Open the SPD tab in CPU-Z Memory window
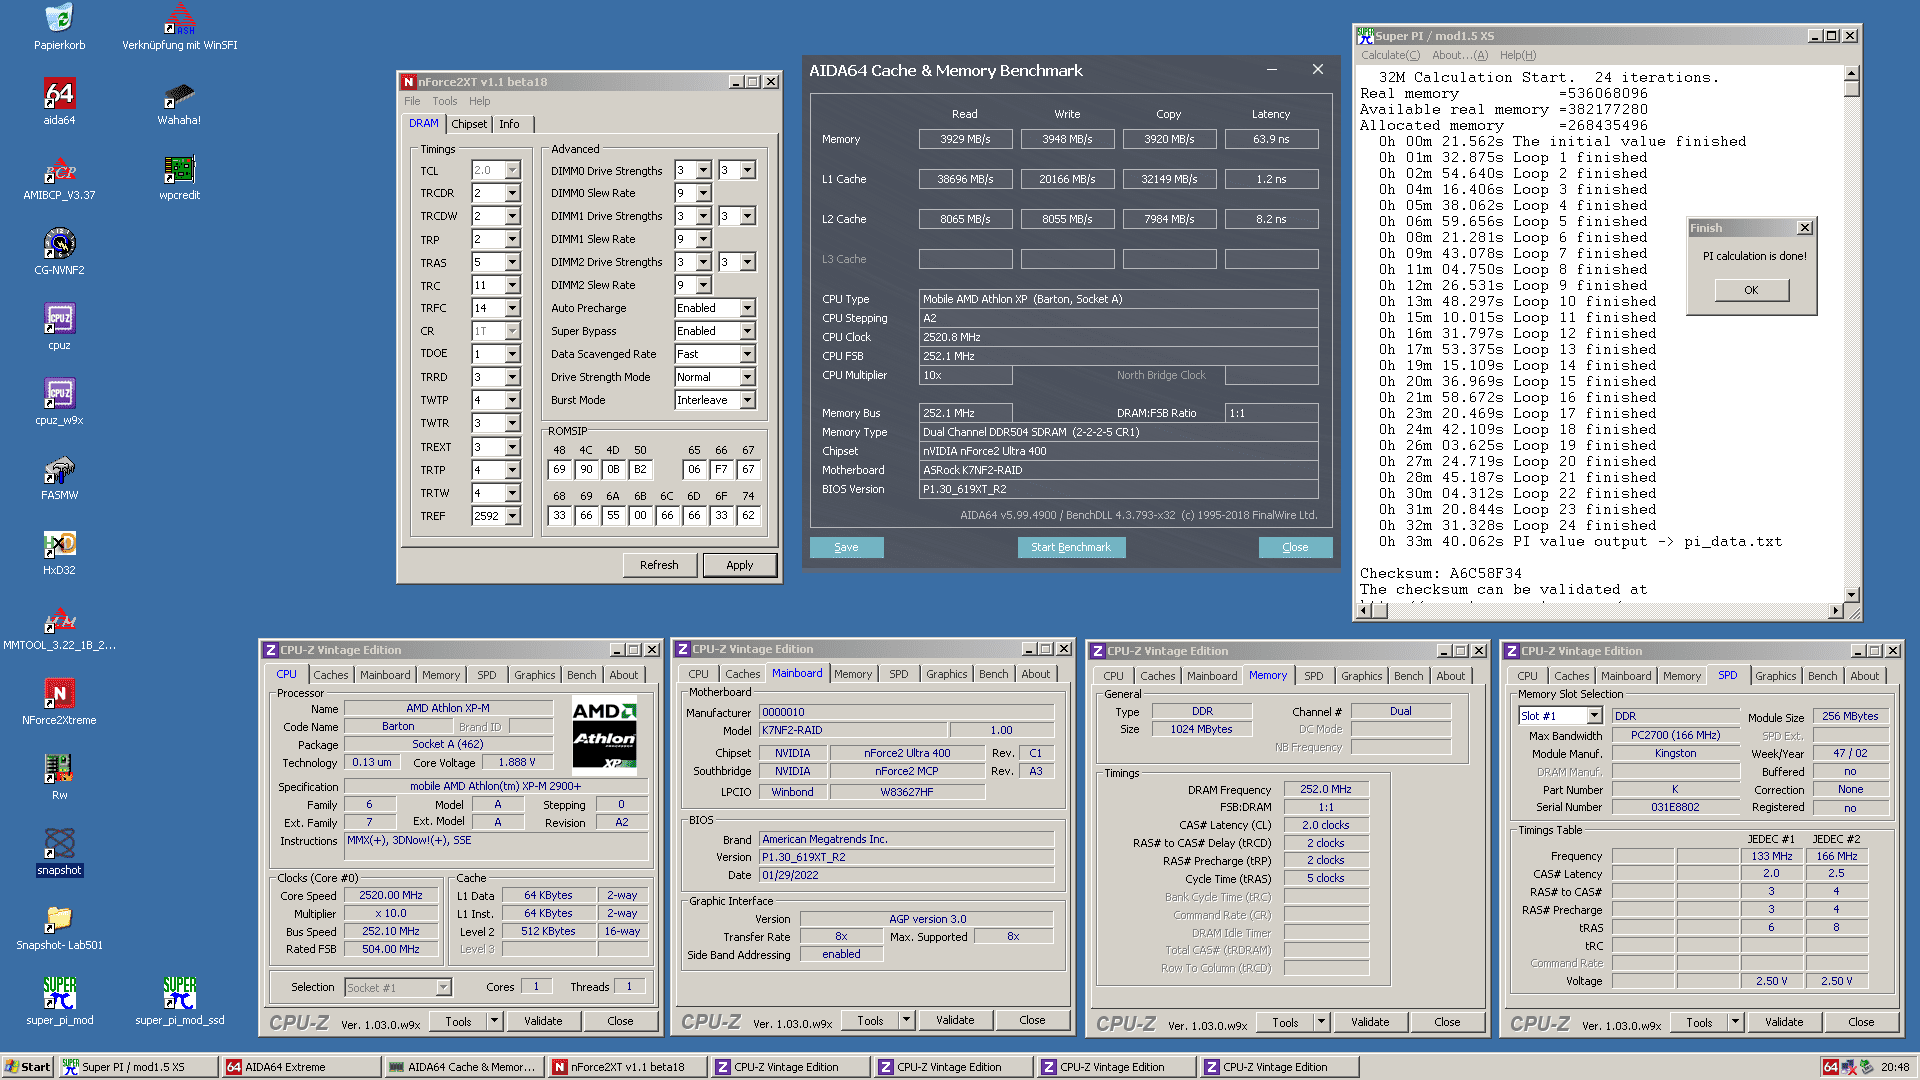1920x1080 pixels. [x=1313, y=676]
